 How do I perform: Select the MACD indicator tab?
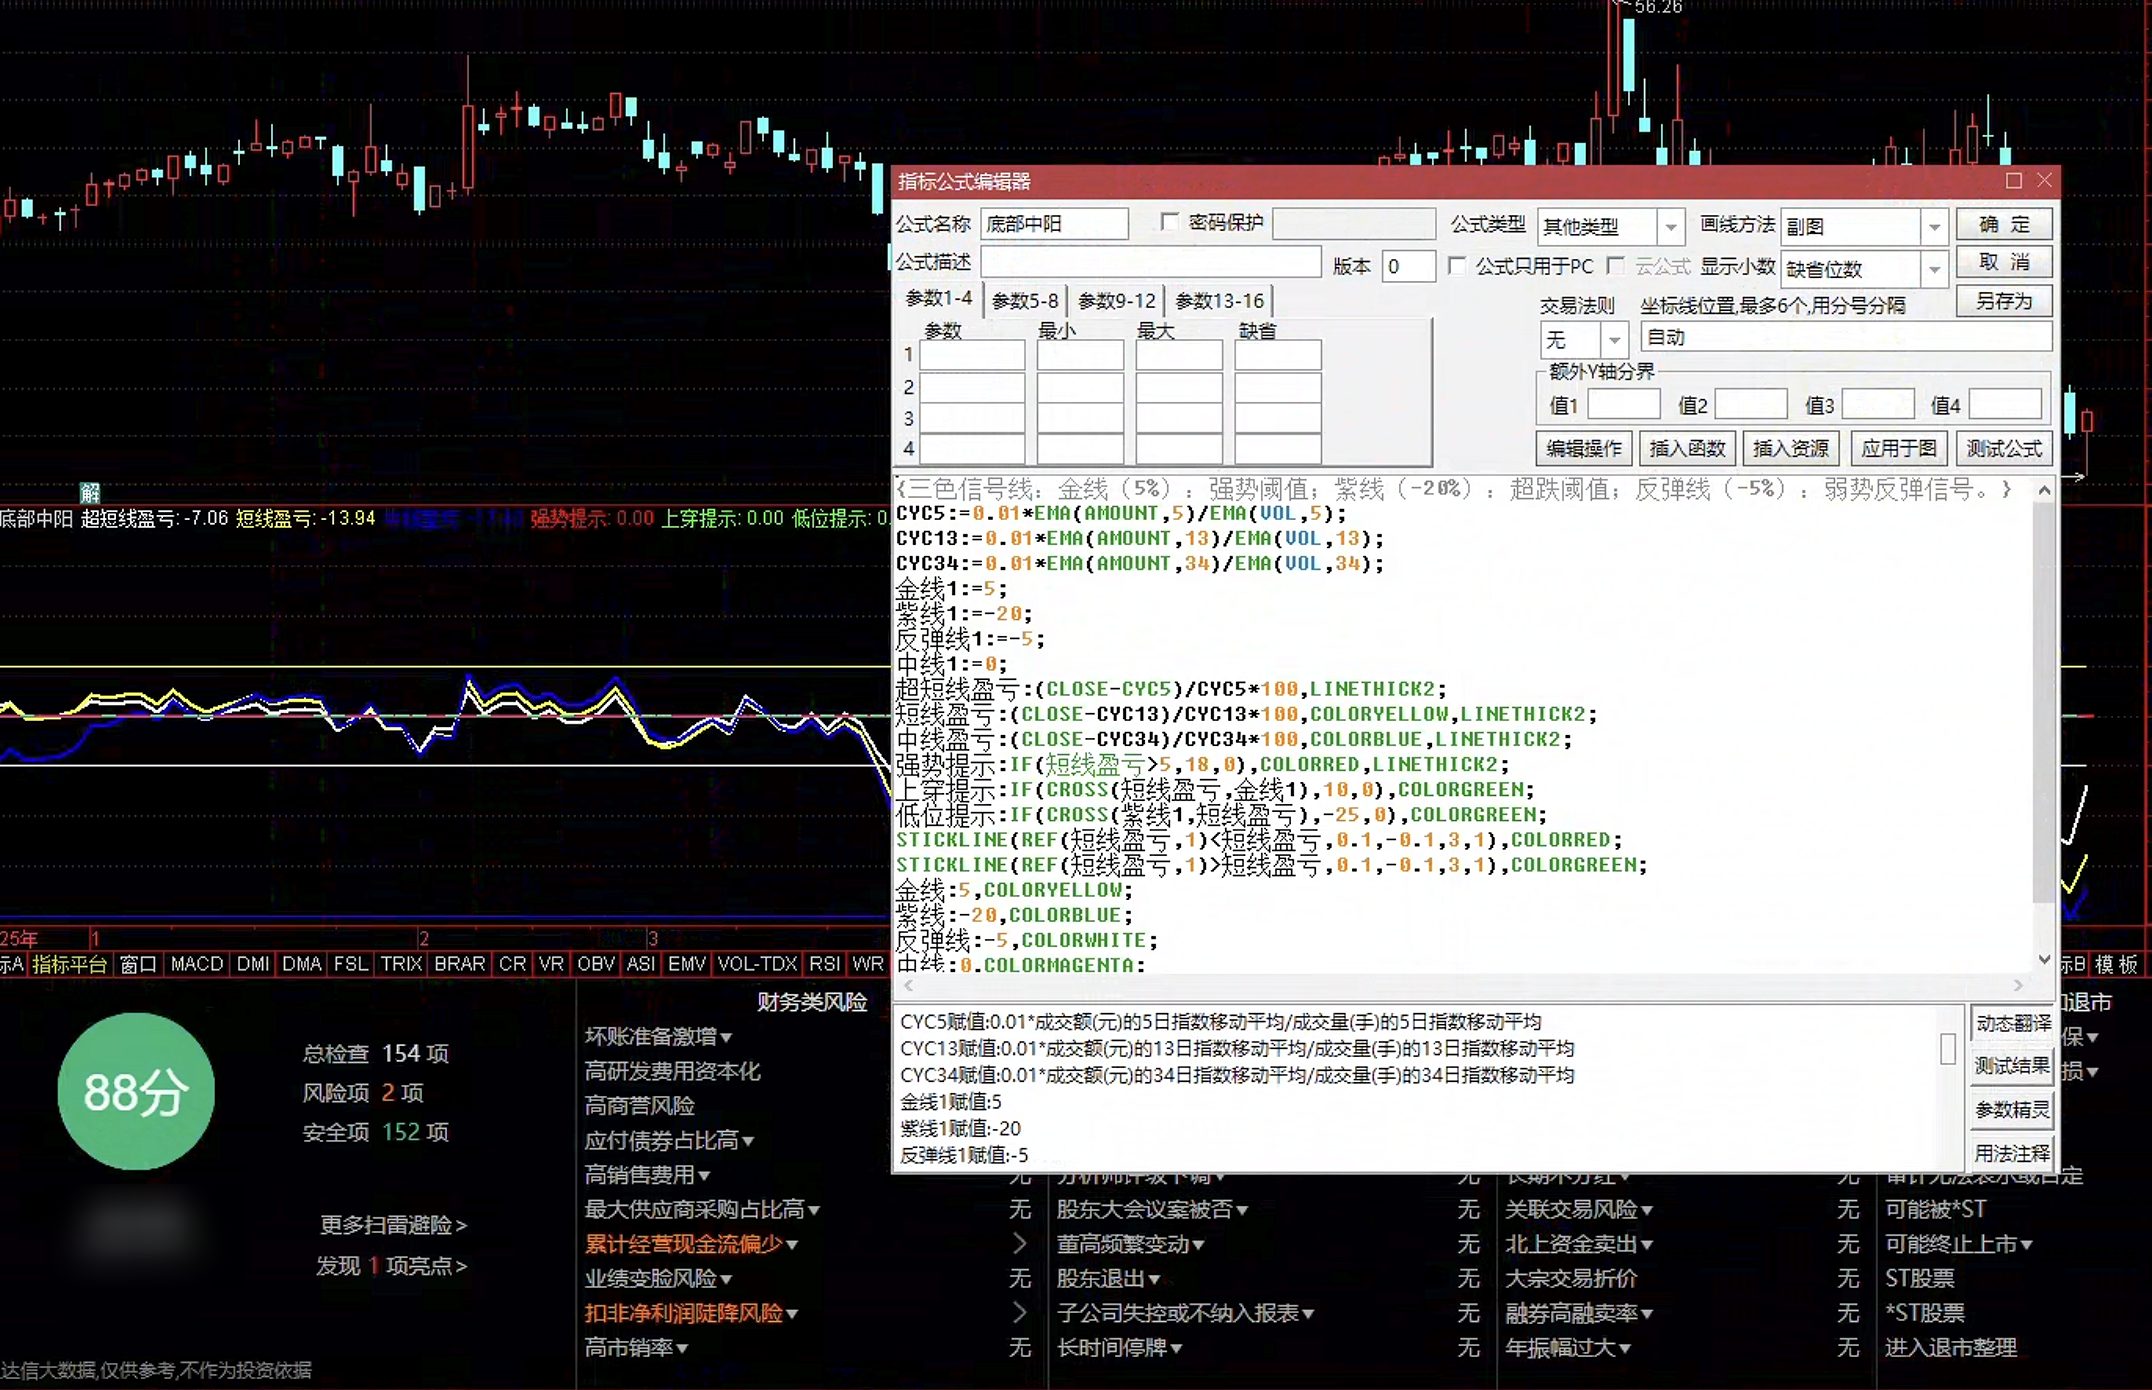[x=196, y=964]
